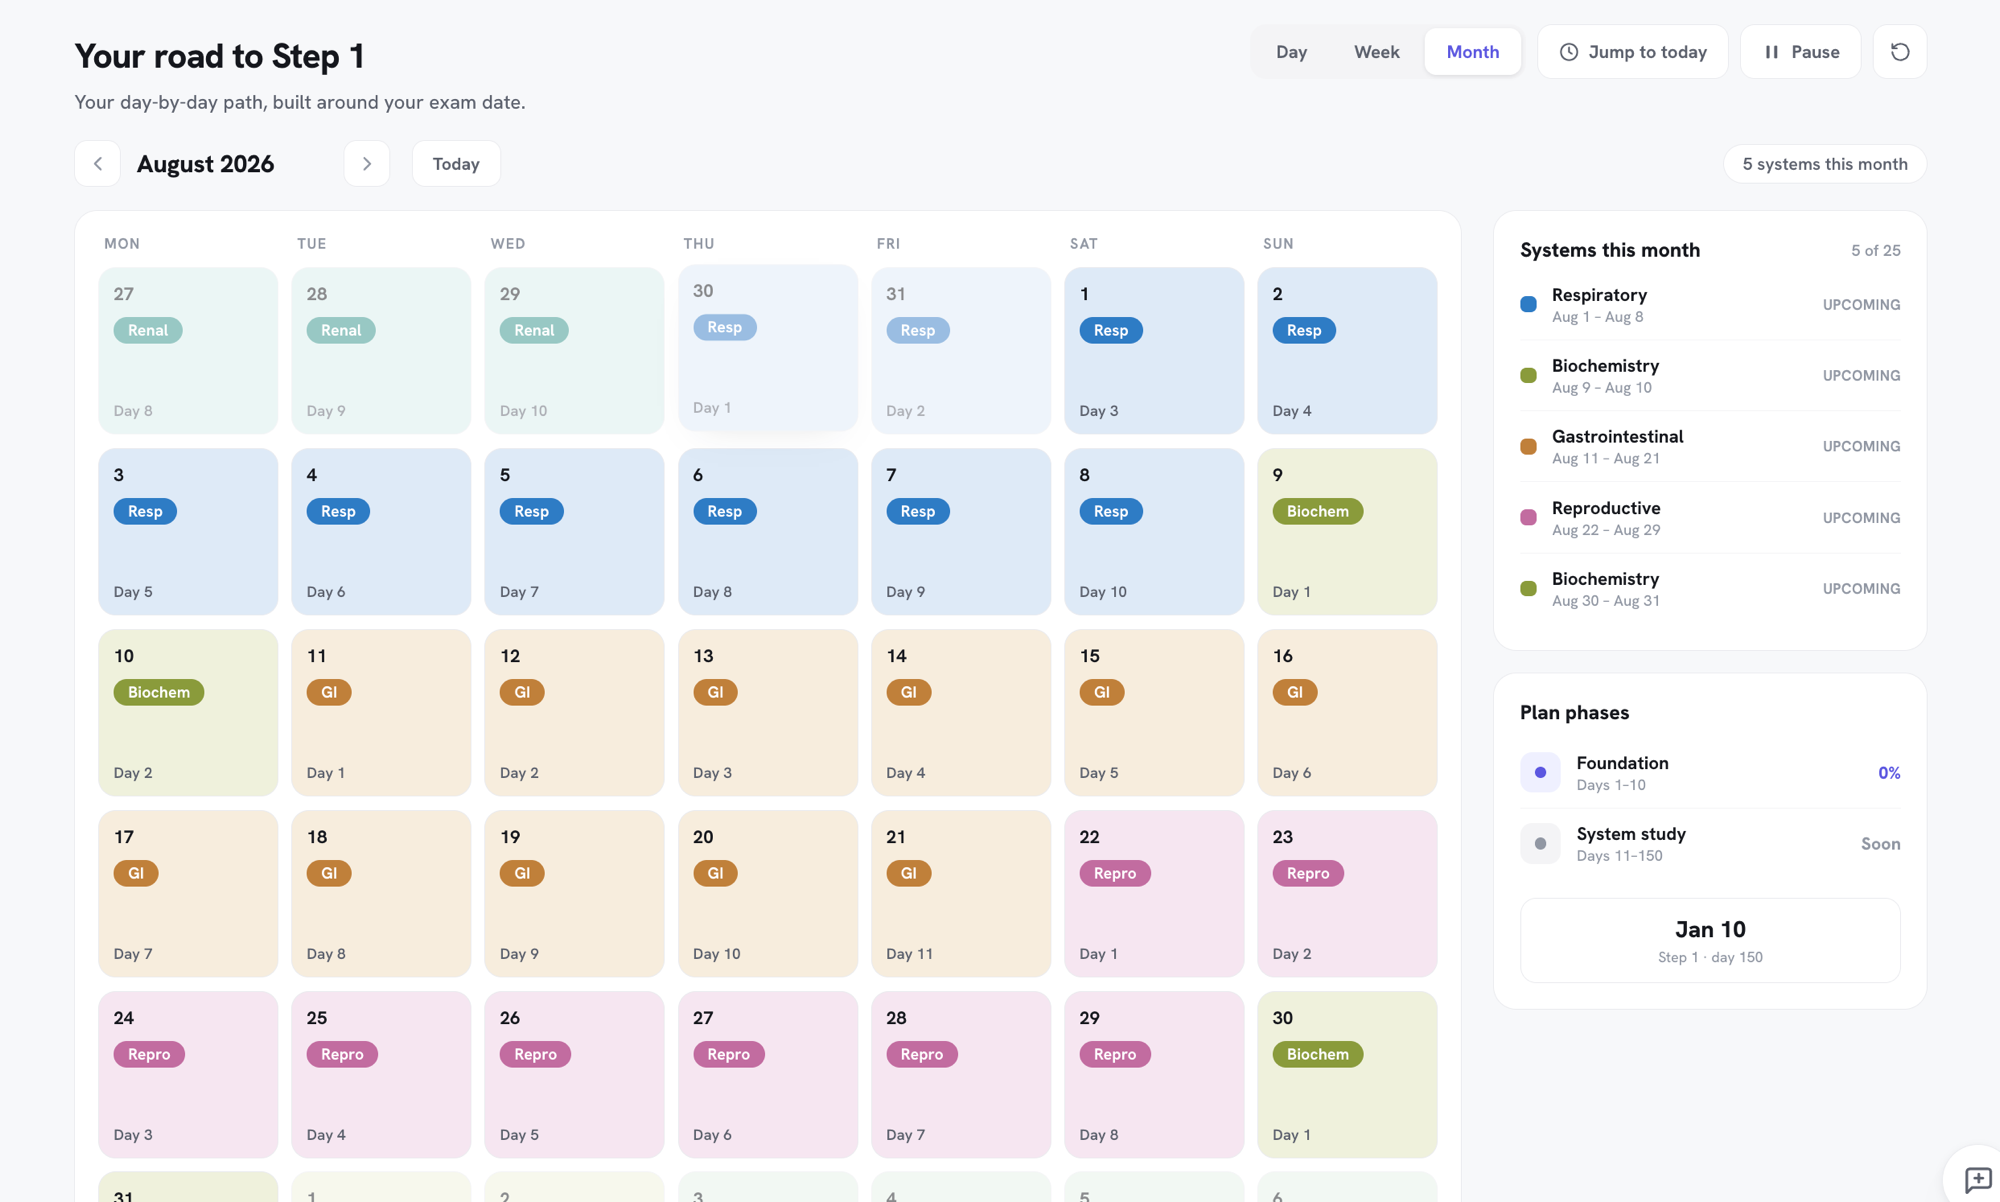Open August 26 Repro Day 5 cell

574,1074
